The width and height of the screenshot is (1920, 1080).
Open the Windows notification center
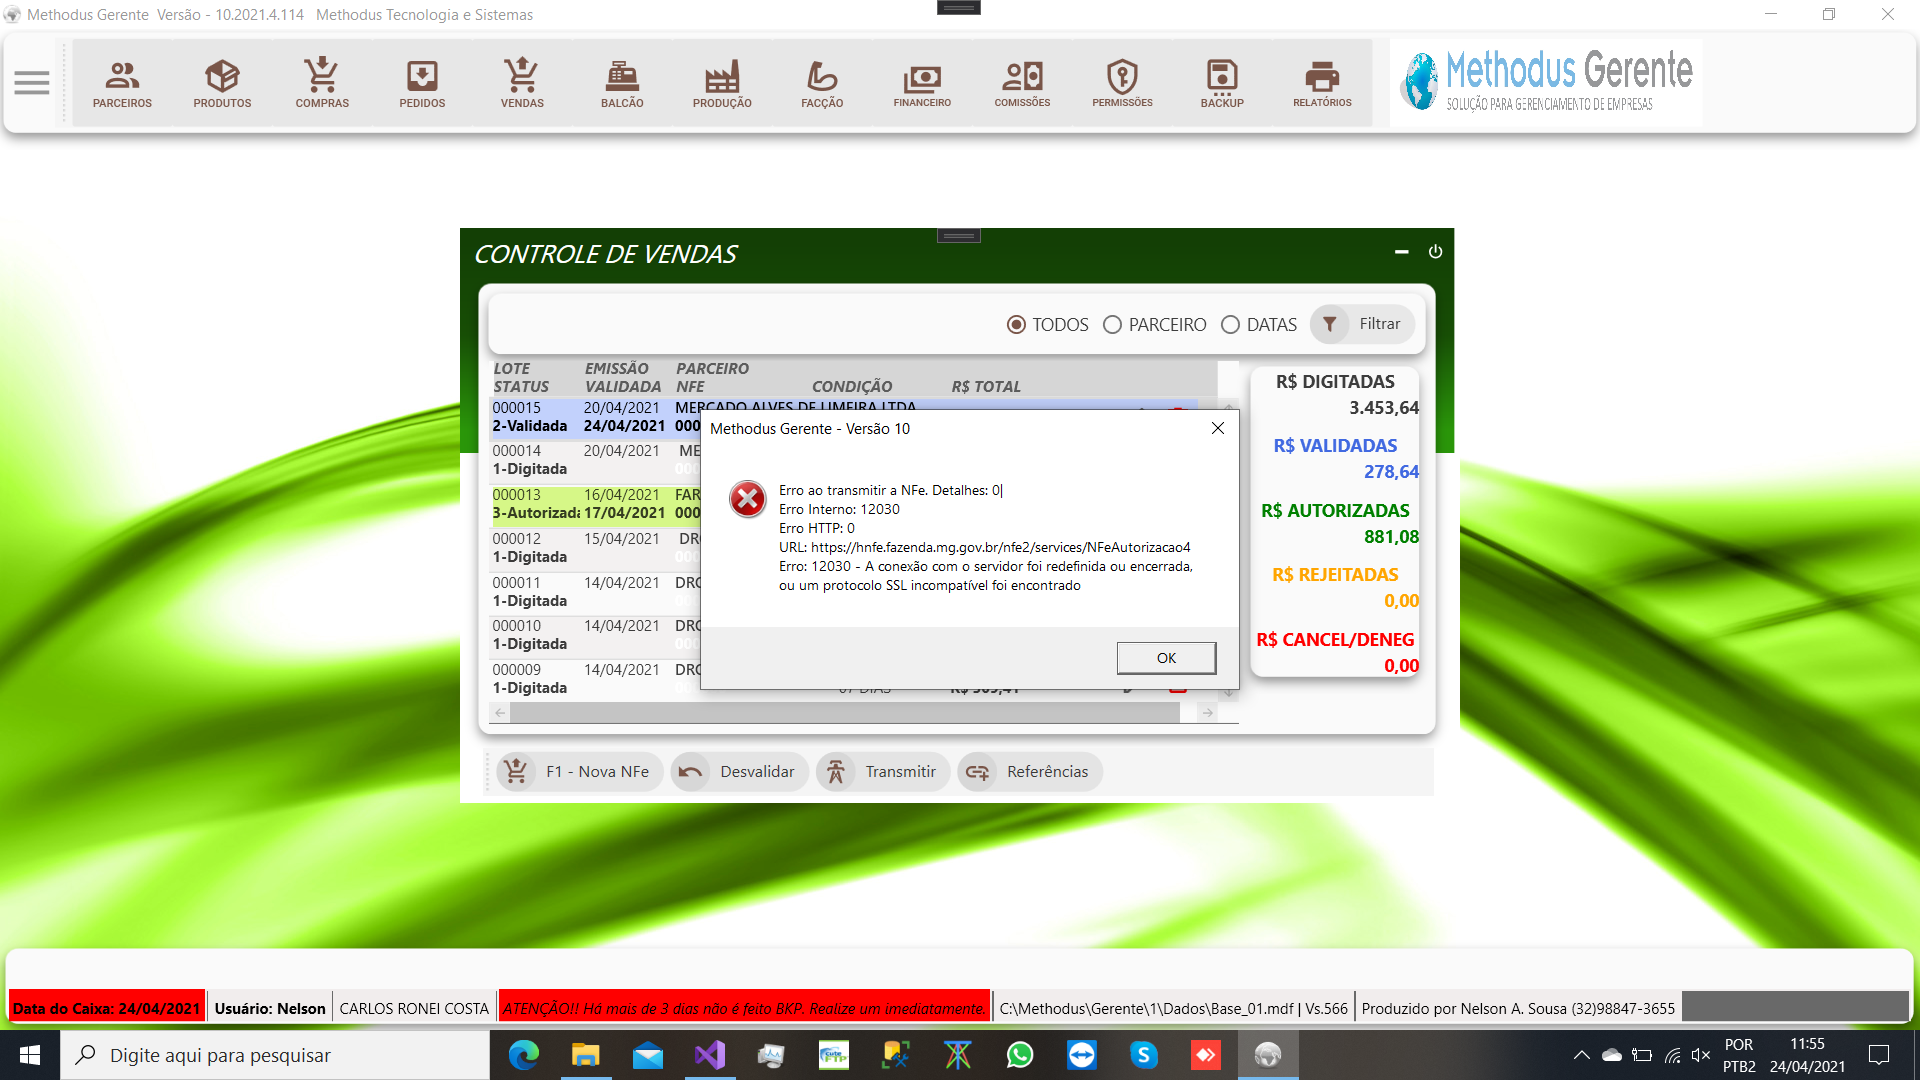(x=1879, y=1055)
